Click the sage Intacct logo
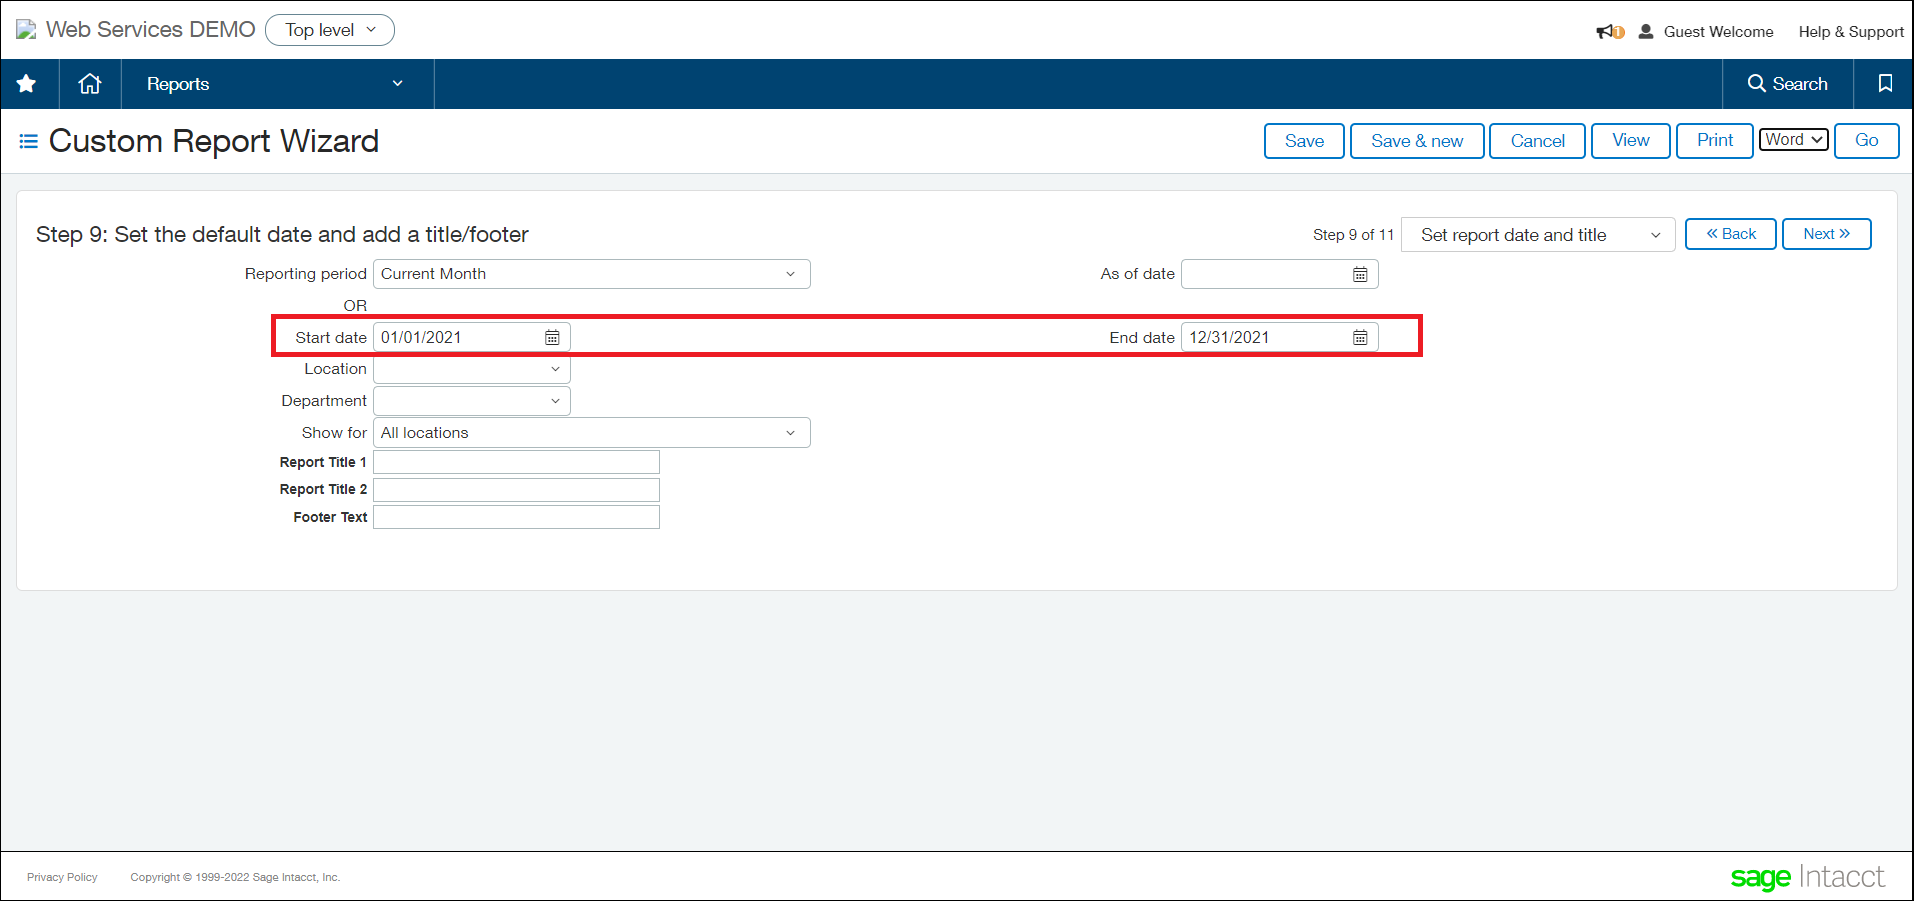Viewport: 1914px width, 901px height. 1808,877
